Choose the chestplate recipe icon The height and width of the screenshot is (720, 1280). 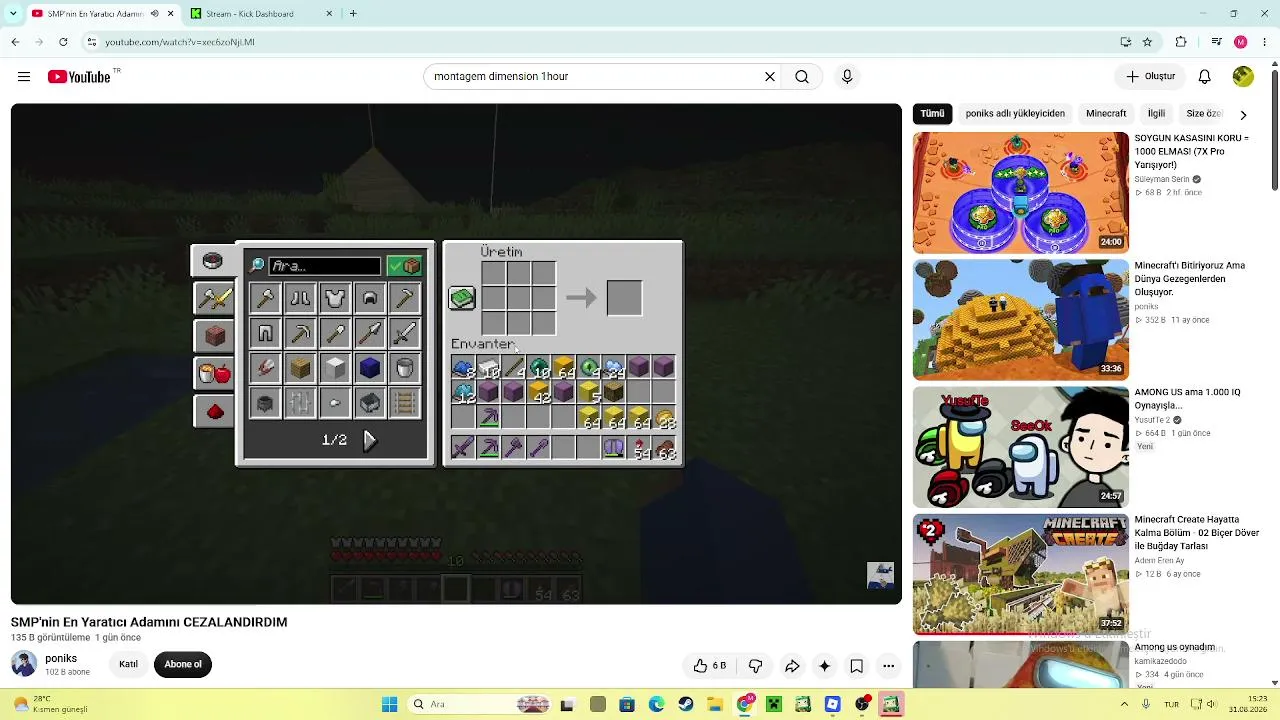pos(335,298)
